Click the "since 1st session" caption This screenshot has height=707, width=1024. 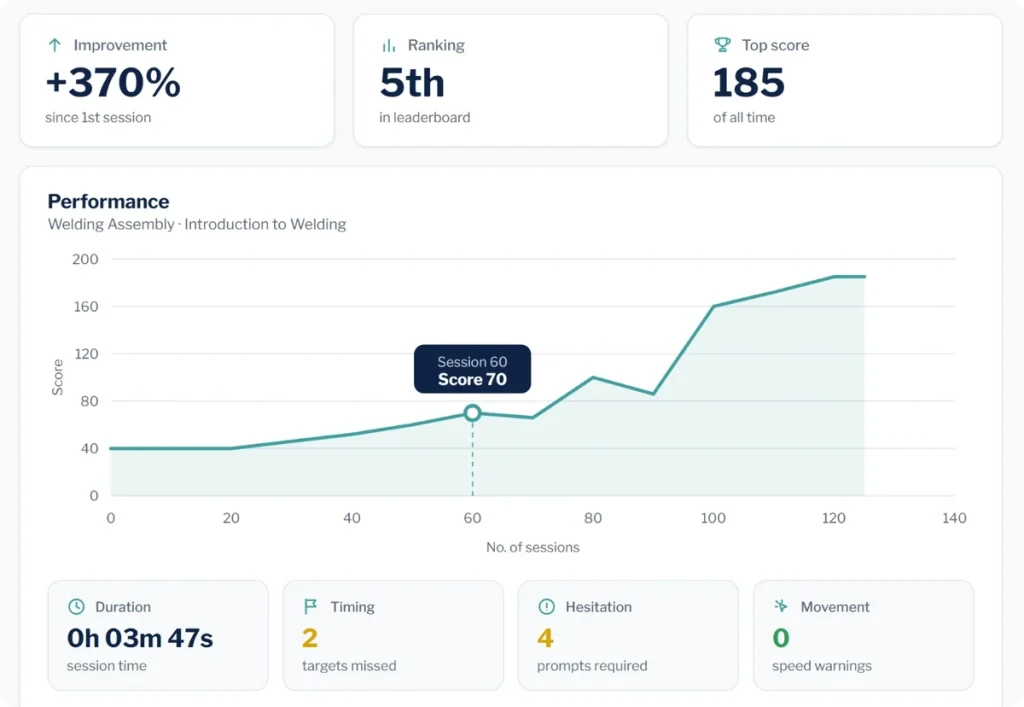coord(98,118)
